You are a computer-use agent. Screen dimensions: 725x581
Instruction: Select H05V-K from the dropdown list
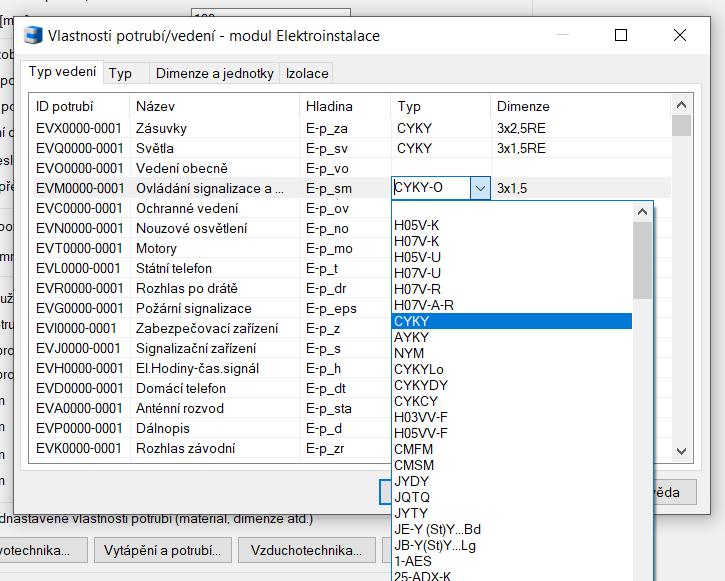pos(511,225)
